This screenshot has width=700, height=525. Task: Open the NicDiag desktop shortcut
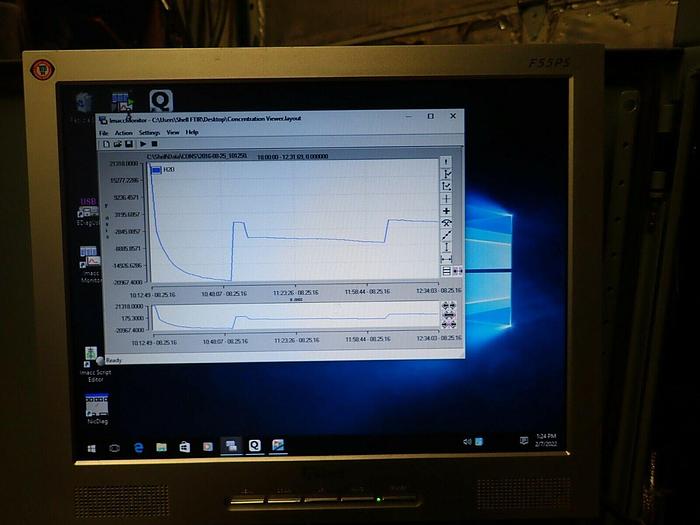click(97, 408)
